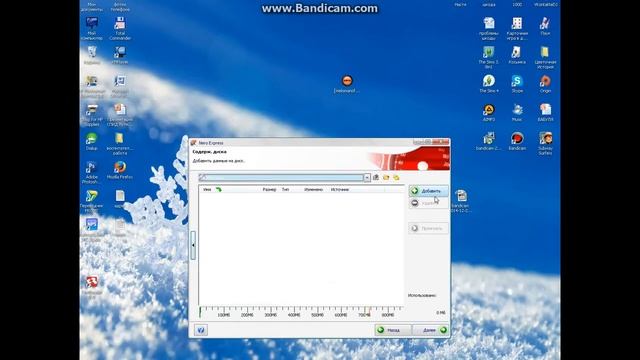Click the greyed Удалить (Delete) button
Viewport: 640px width, 360px height.
pyautogui.click(x=428, y=203)
